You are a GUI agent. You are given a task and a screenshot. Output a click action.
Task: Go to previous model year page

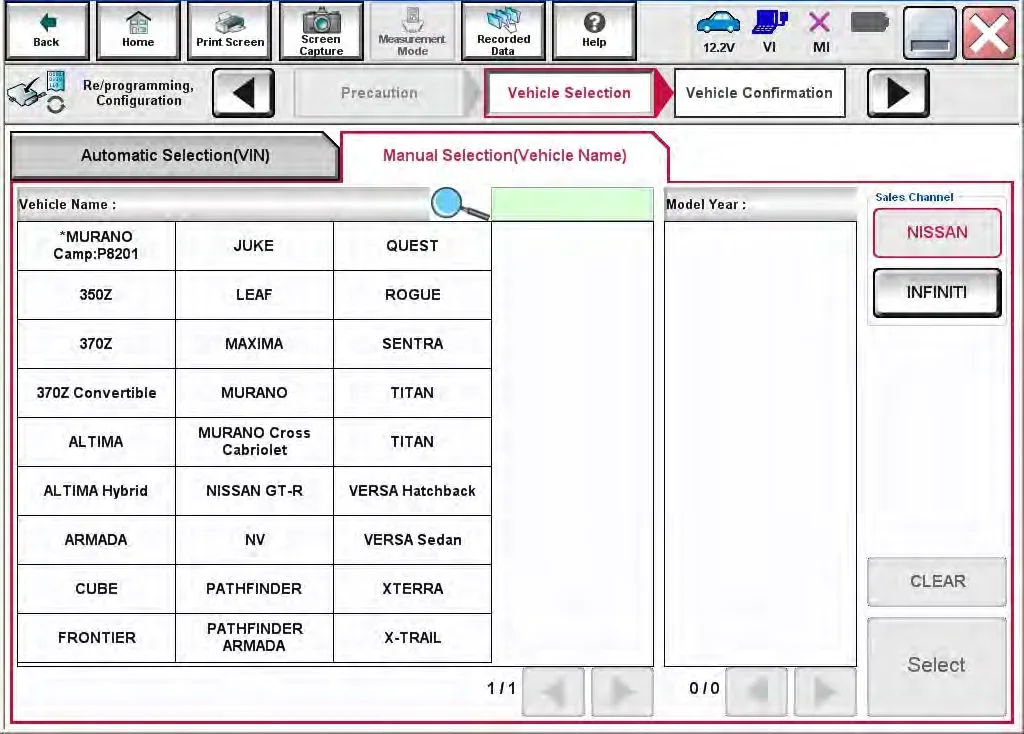point(756,691)
